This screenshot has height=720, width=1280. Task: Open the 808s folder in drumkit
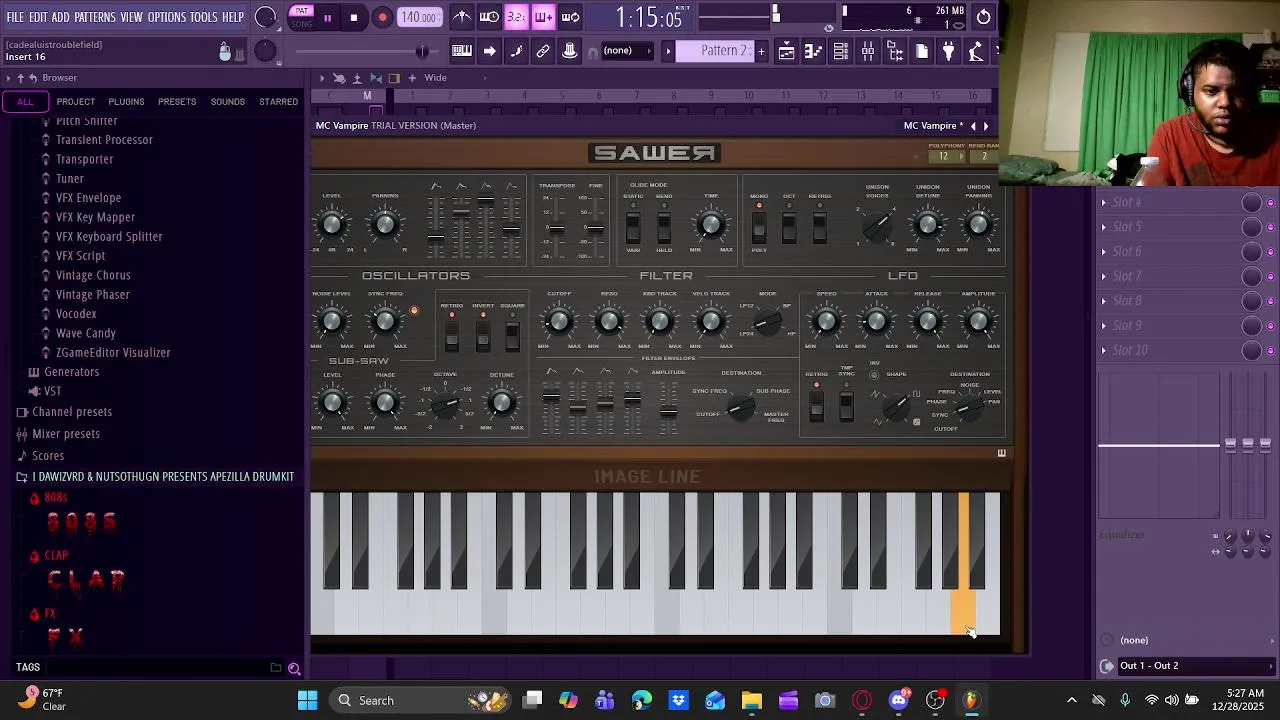pyautogui.click(x=55, y=498)
